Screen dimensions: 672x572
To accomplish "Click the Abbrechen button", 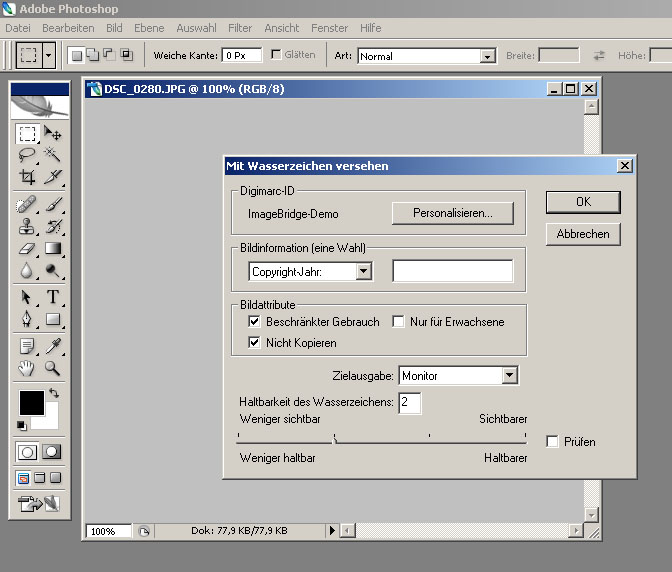I will (x=583, y=234).
